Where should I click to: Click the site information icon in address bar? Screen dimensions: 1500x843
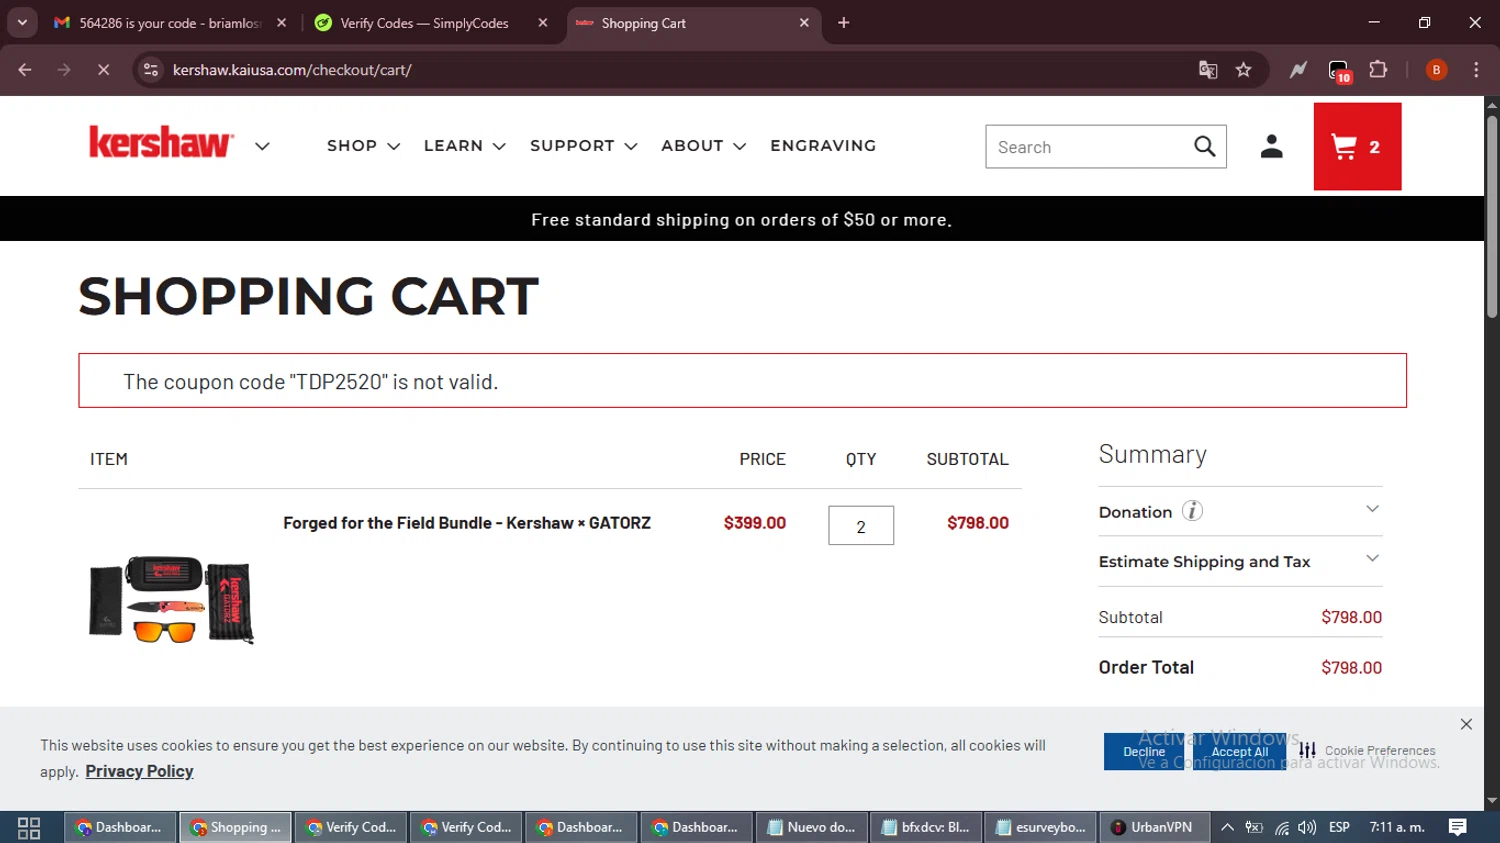click(x=151, y=70)
